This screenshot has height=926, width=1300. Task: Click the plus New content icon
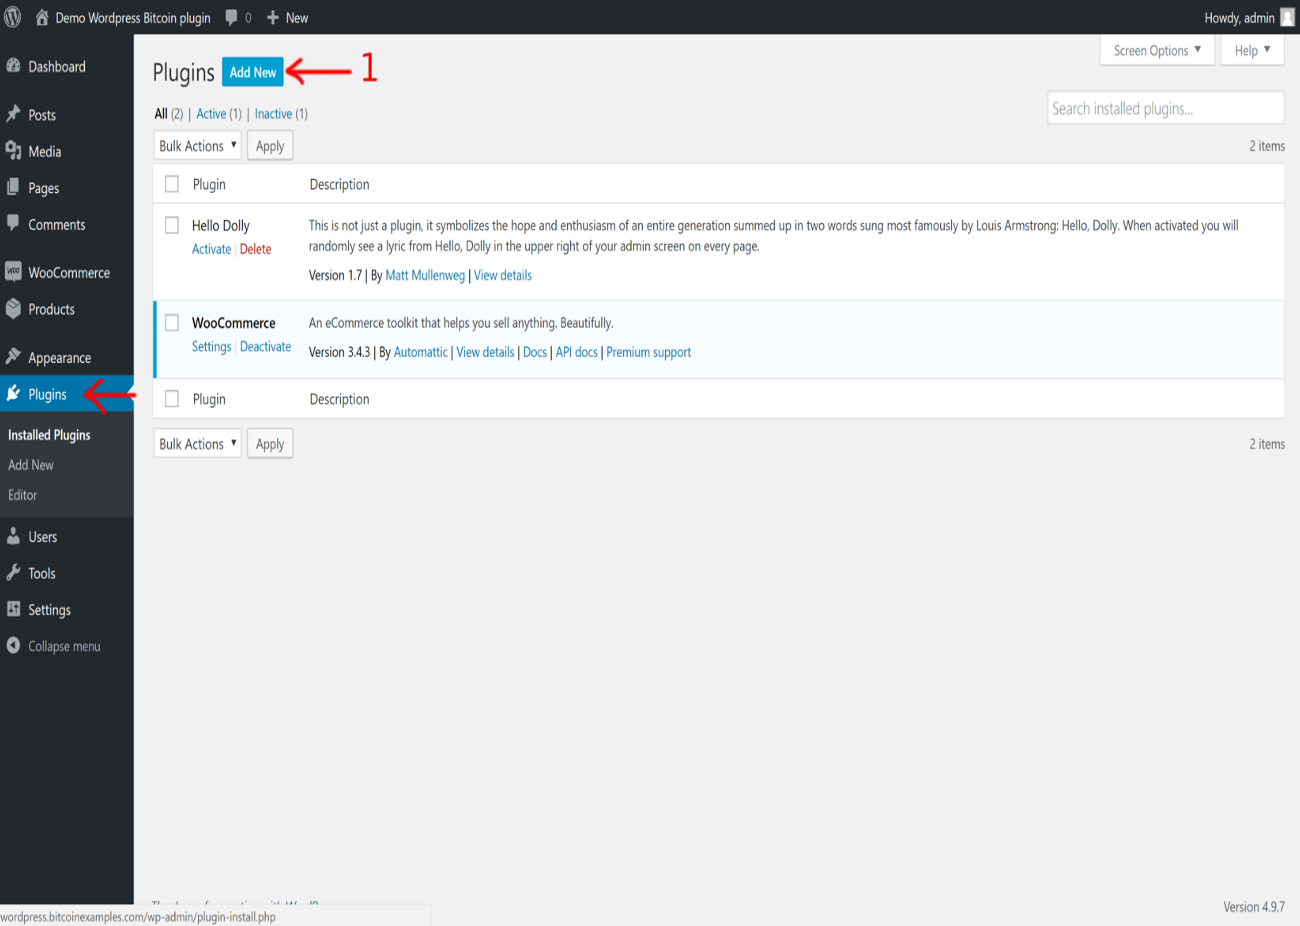[x=272, y=17]
